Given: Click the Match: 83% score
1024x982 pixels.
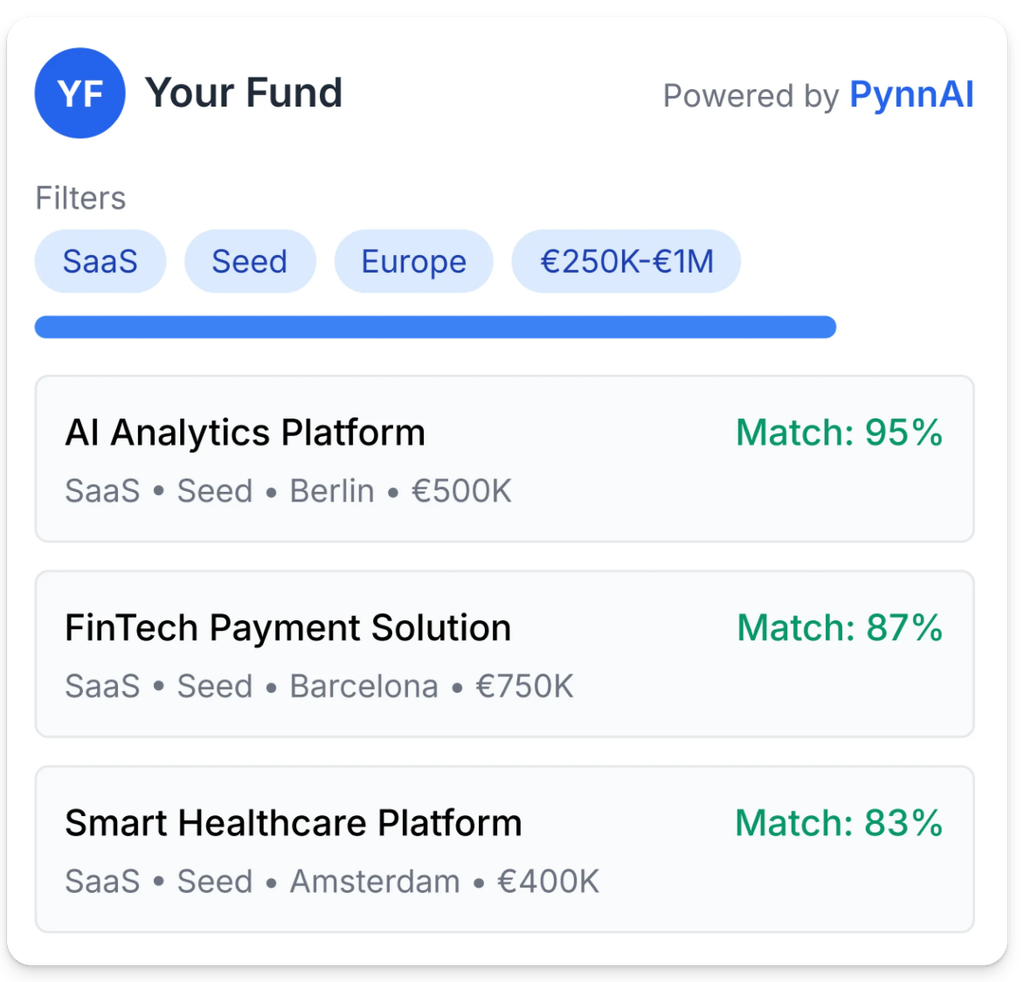Looking at the screenshot, I should (x=839, y=823).
